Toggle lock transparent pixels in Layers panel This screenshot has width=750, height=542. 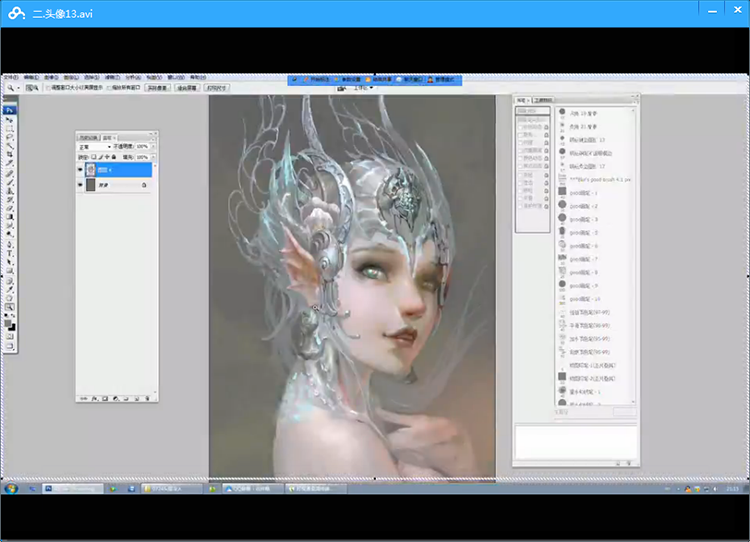tap(94, 157)
